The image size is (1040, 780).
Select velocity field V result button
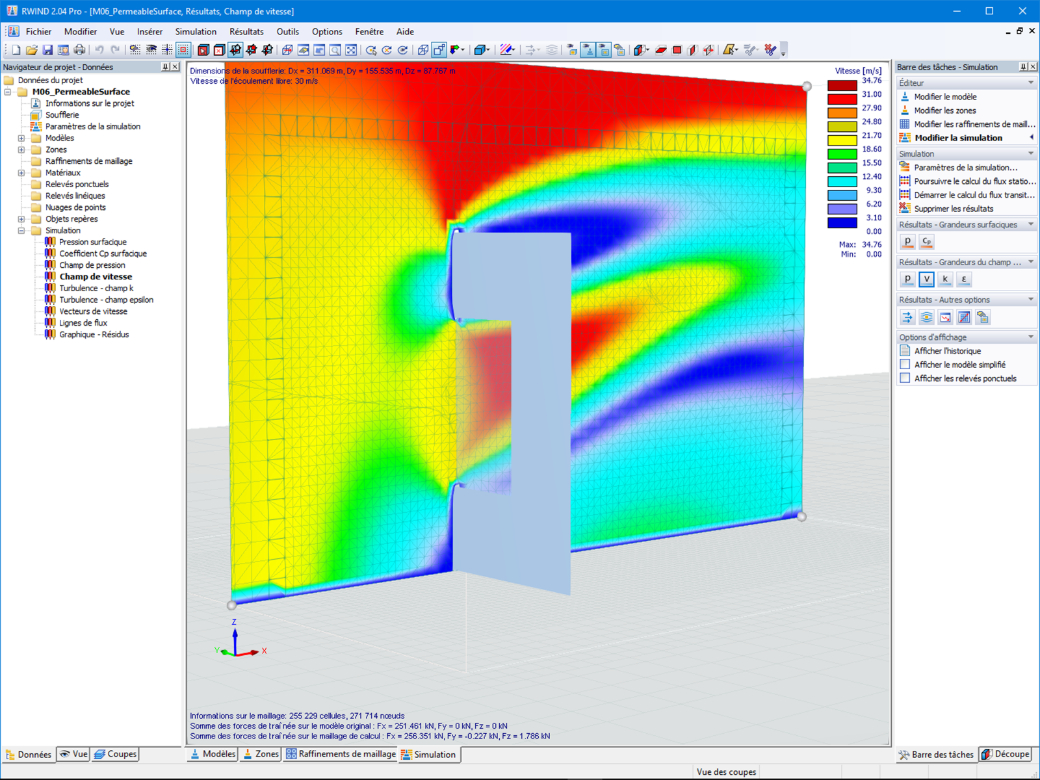pyautogui.click(x=927, y=279)
